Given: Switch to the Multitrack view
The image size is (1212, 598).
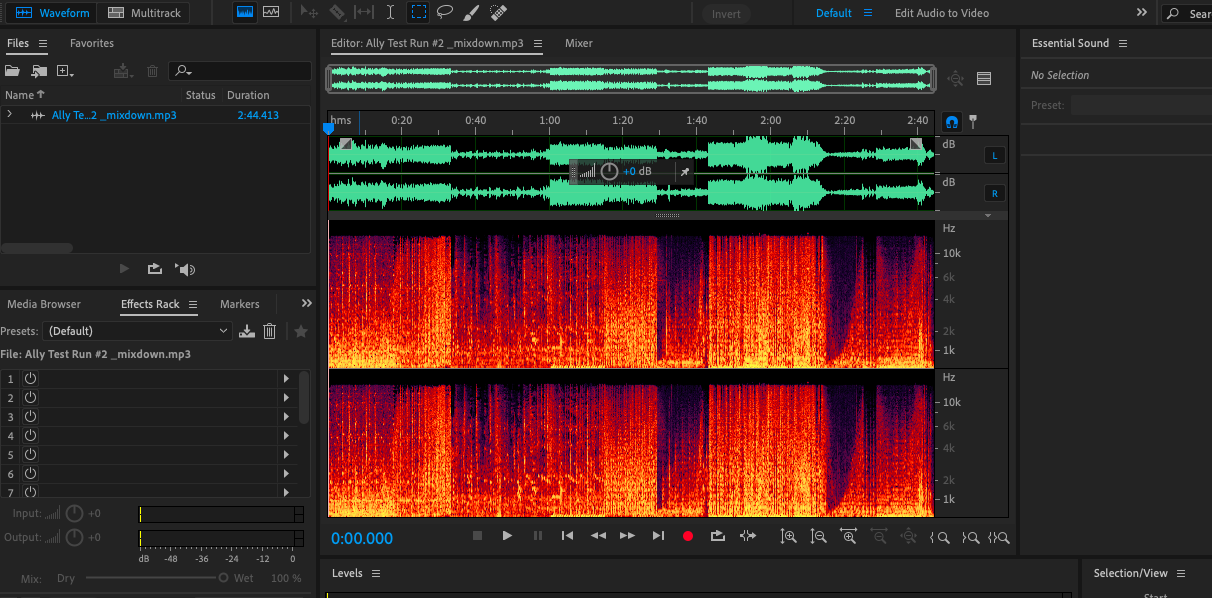Looking at the screenshot, I should (144, 13).
